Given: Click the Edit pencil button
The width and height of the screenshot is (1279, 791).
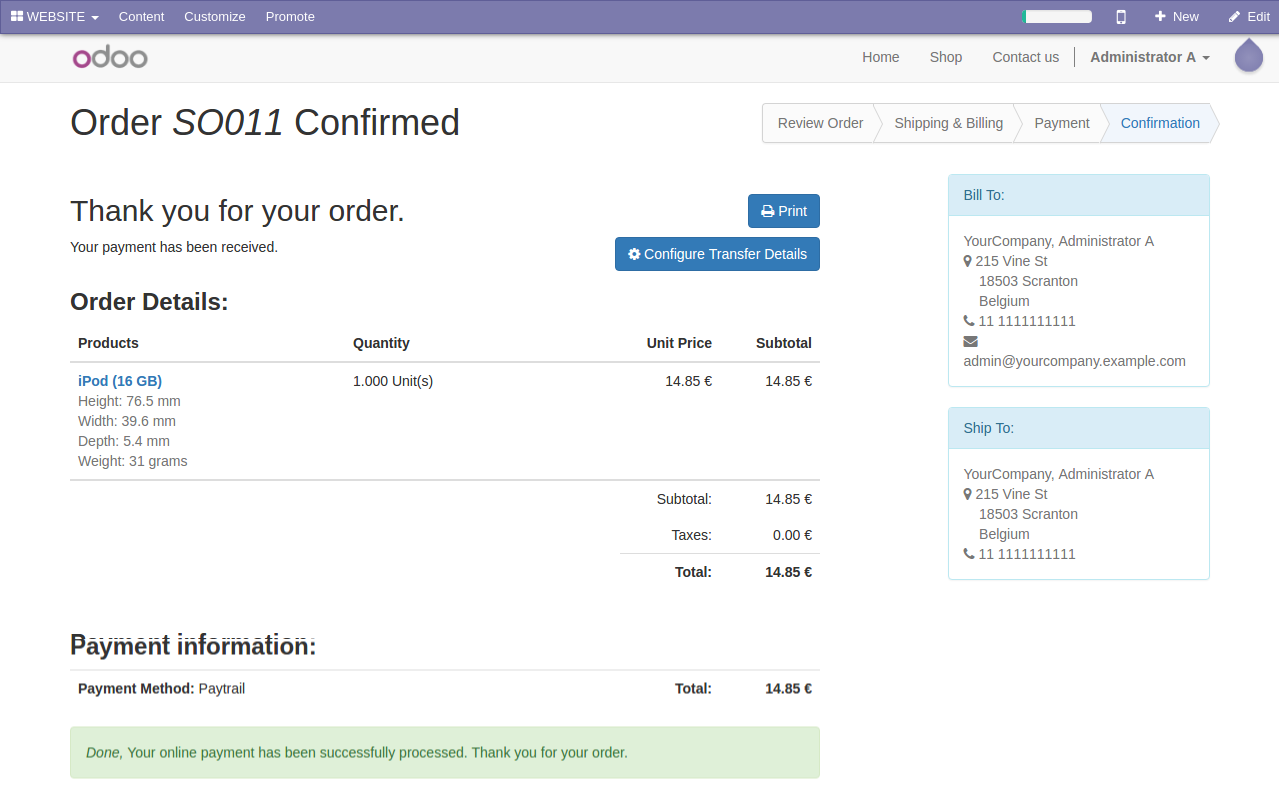Looking at the screenshot, I should tap(1249, 16).
